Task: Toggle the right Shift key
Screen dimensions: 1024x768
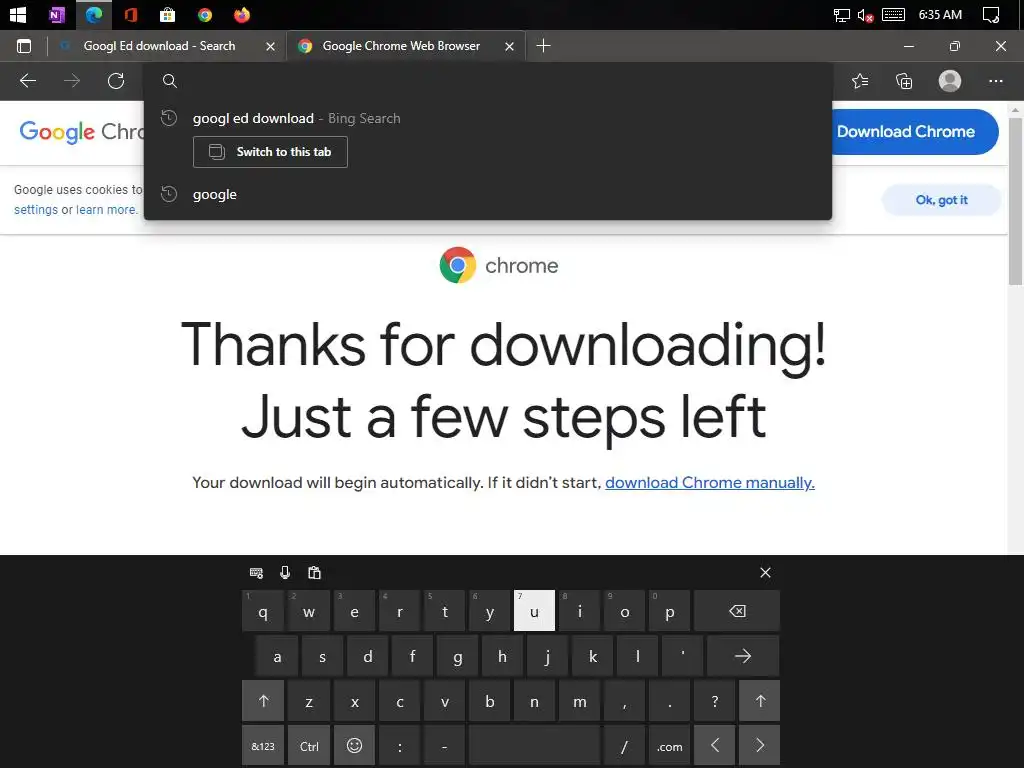Action: click(x=760, y=701)
